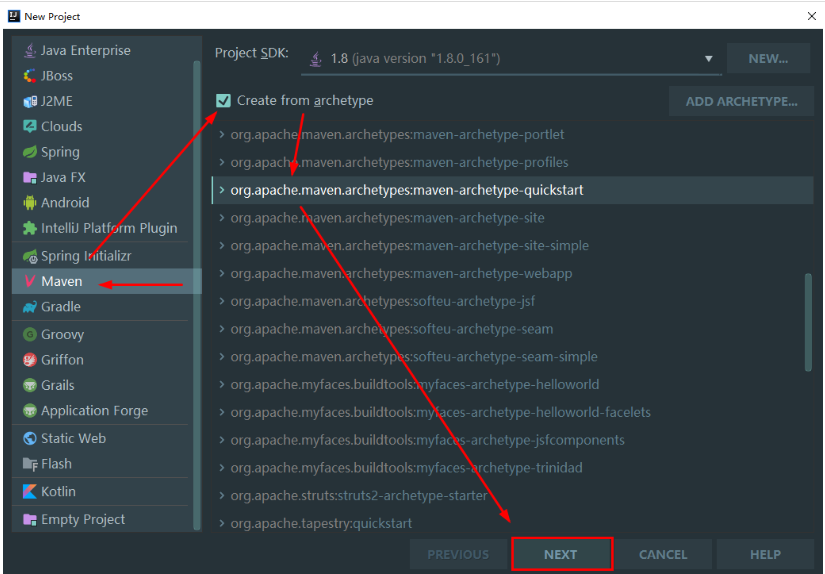Viewport: 825px width, 574px height.
Task: Expand softeu-archetype-seam node arrow
Action: 222,329
